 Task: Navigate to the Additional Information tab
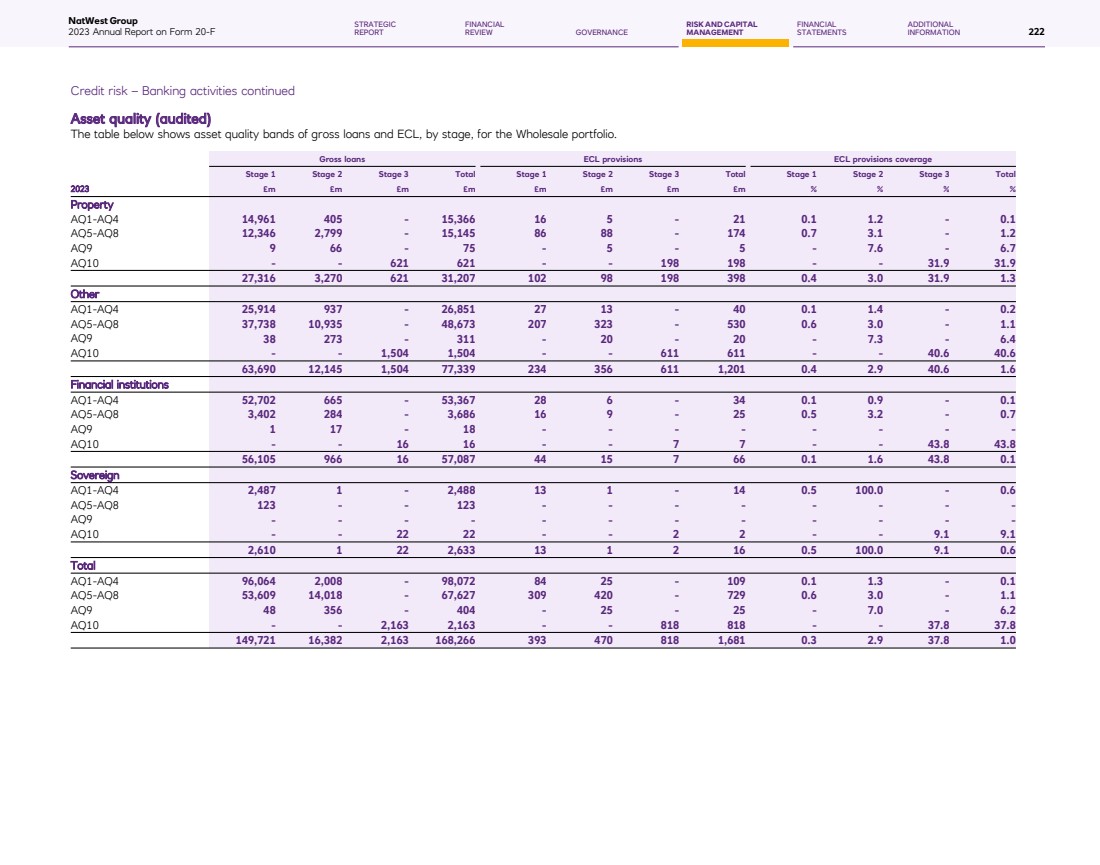[x=933, y=28]
